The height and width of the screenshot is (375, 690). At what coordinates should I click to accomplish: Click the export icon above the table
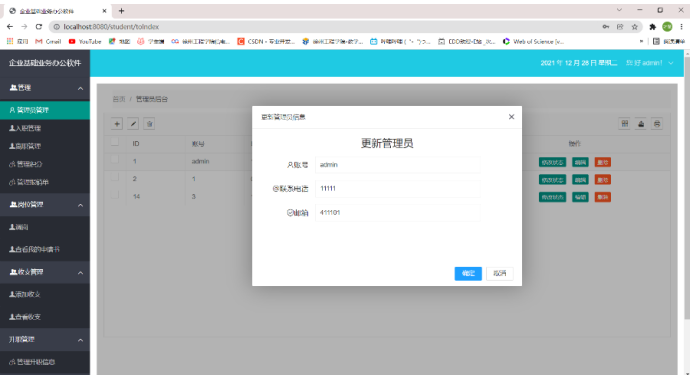(x=641, y=124)
